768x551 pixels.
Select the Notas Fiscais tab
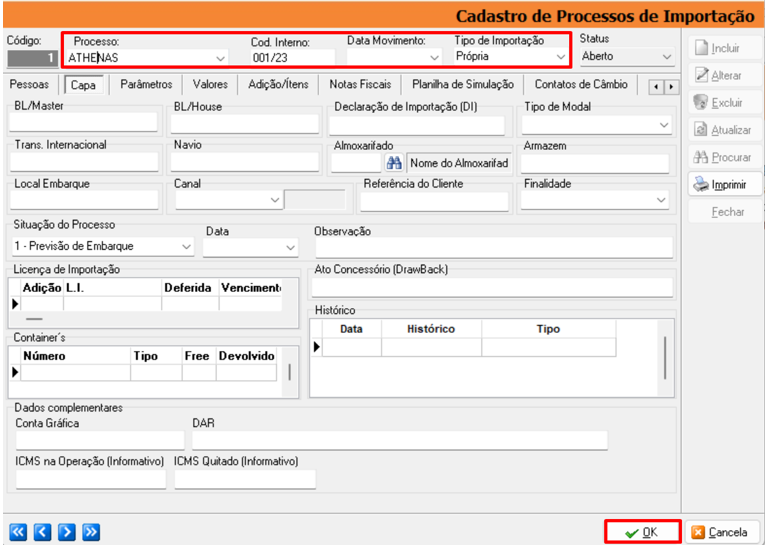point(362,85)
